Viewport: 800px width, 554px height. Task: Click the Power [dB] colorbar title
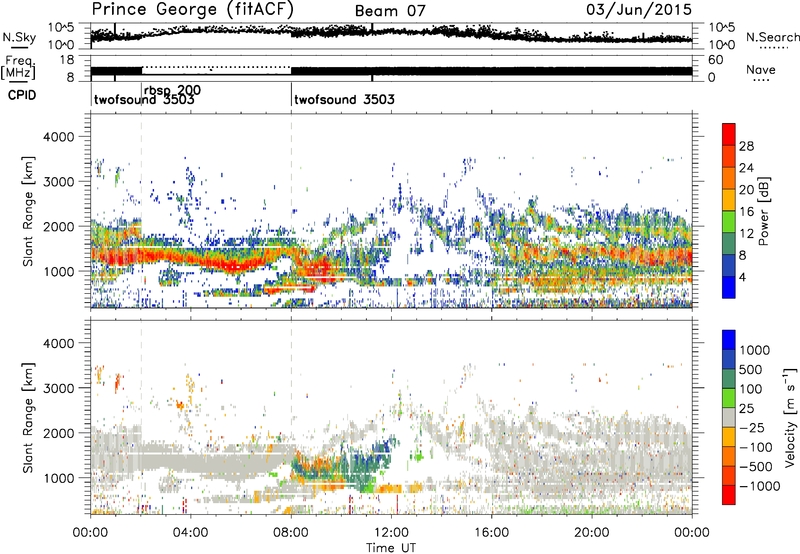pos(764,211)
